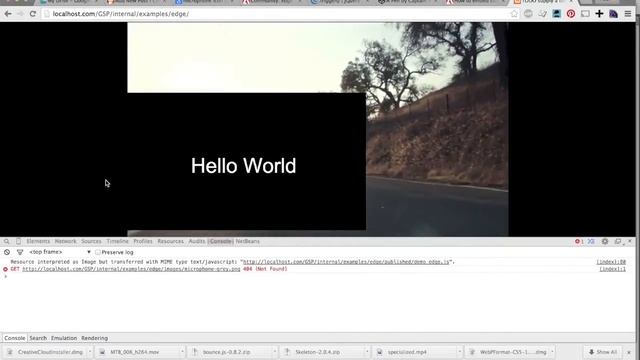Switch to the Resources panel

tap(171, 241)
